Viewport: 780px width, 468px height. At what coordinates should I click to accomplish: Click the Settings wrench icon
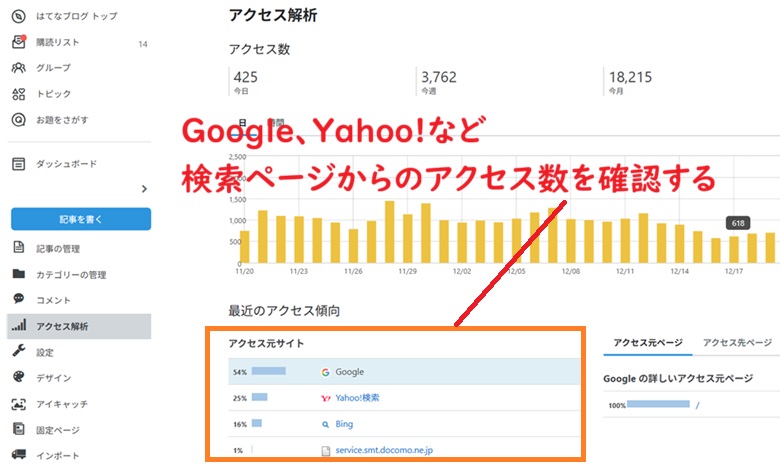(x=18, y=351)
